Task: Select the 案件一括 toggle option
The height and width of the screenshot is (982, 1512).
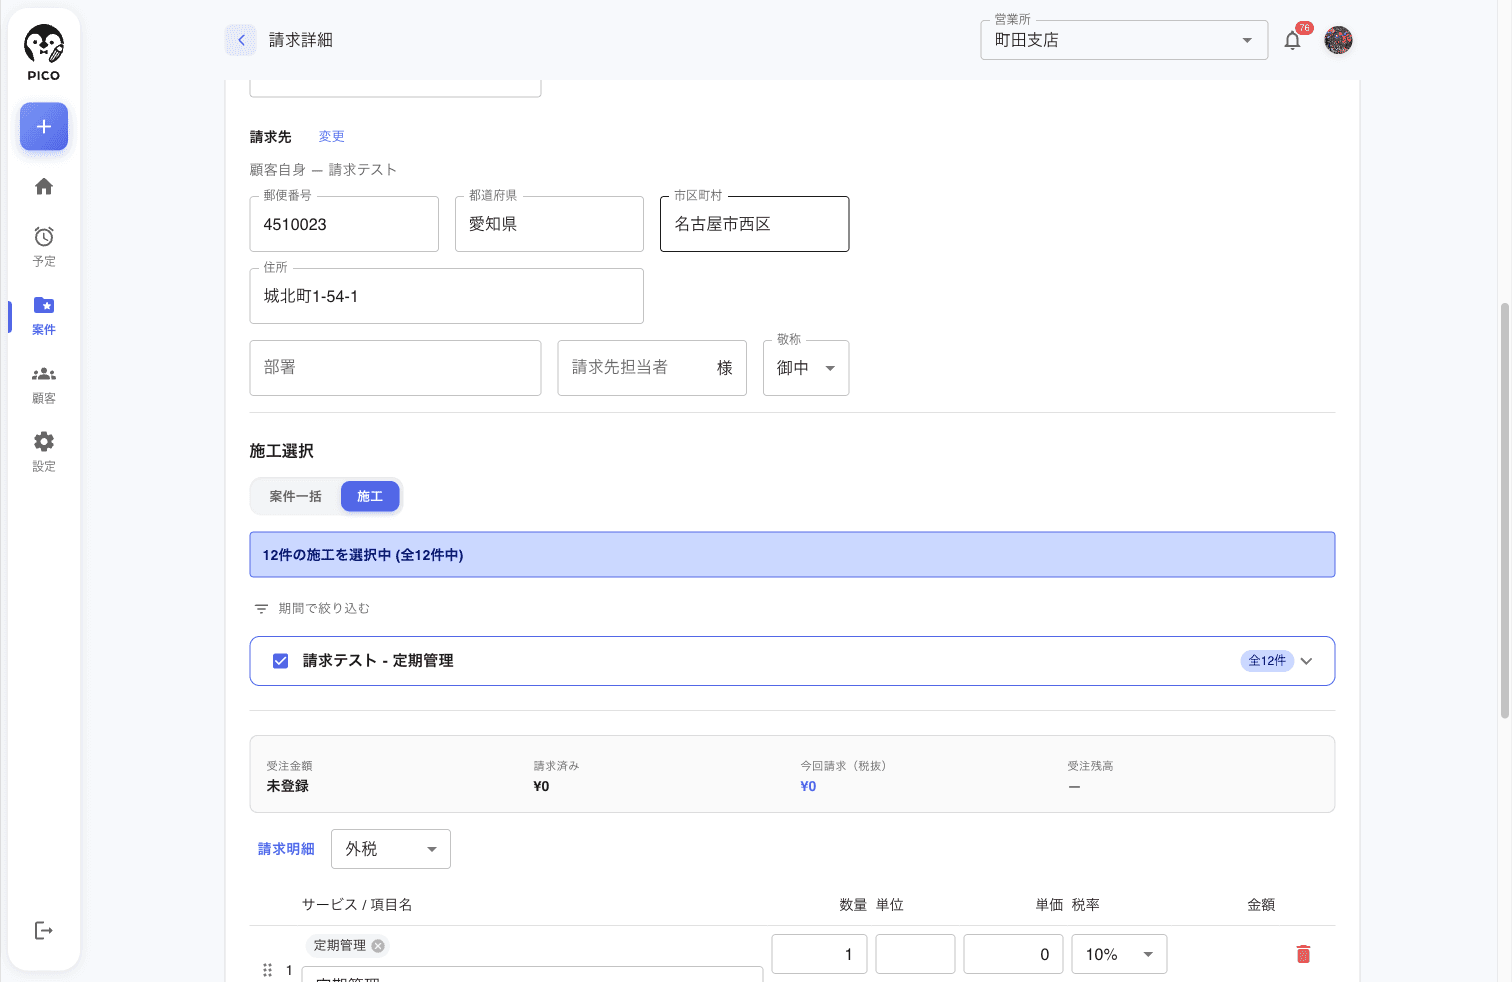Action: click(x=296, y=496)
